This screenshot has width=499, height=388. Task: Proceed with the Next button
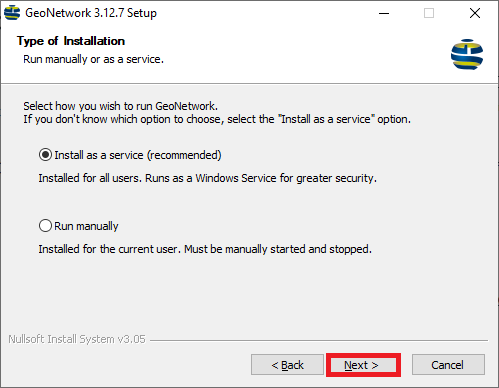(x=363, y=365)
